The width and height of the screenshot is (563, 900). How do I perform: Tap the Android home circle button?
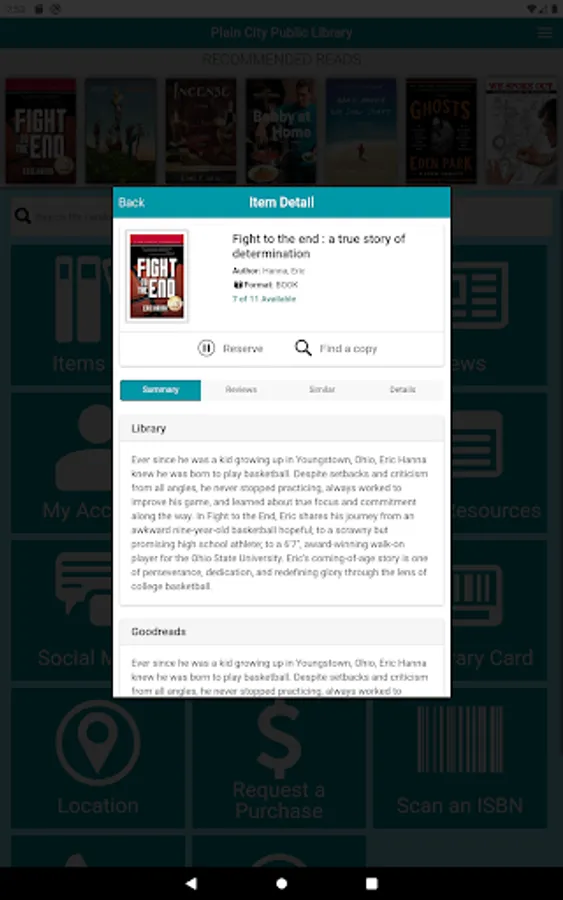(281, 883)
